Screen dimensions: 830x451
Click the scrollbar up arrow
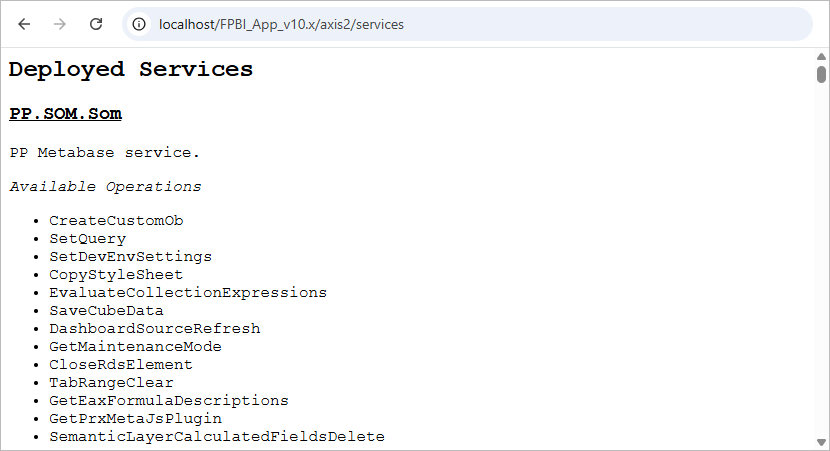821,57
